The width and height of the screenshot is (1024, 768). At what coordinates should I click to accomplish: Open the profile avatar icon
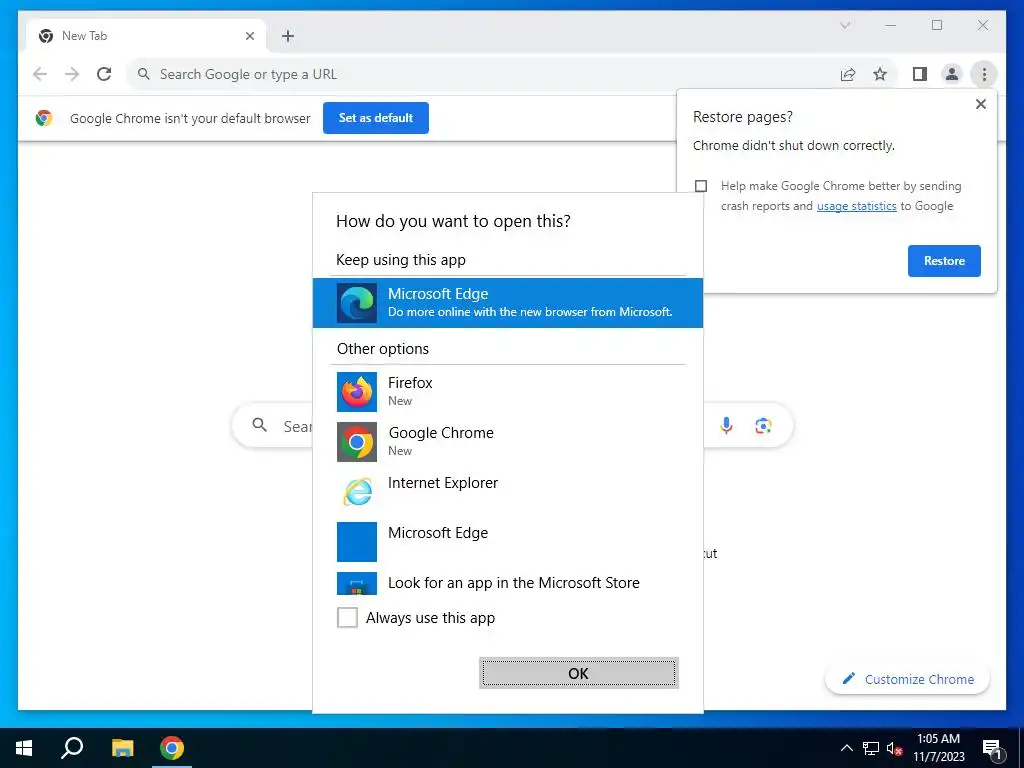pos(952,74)
